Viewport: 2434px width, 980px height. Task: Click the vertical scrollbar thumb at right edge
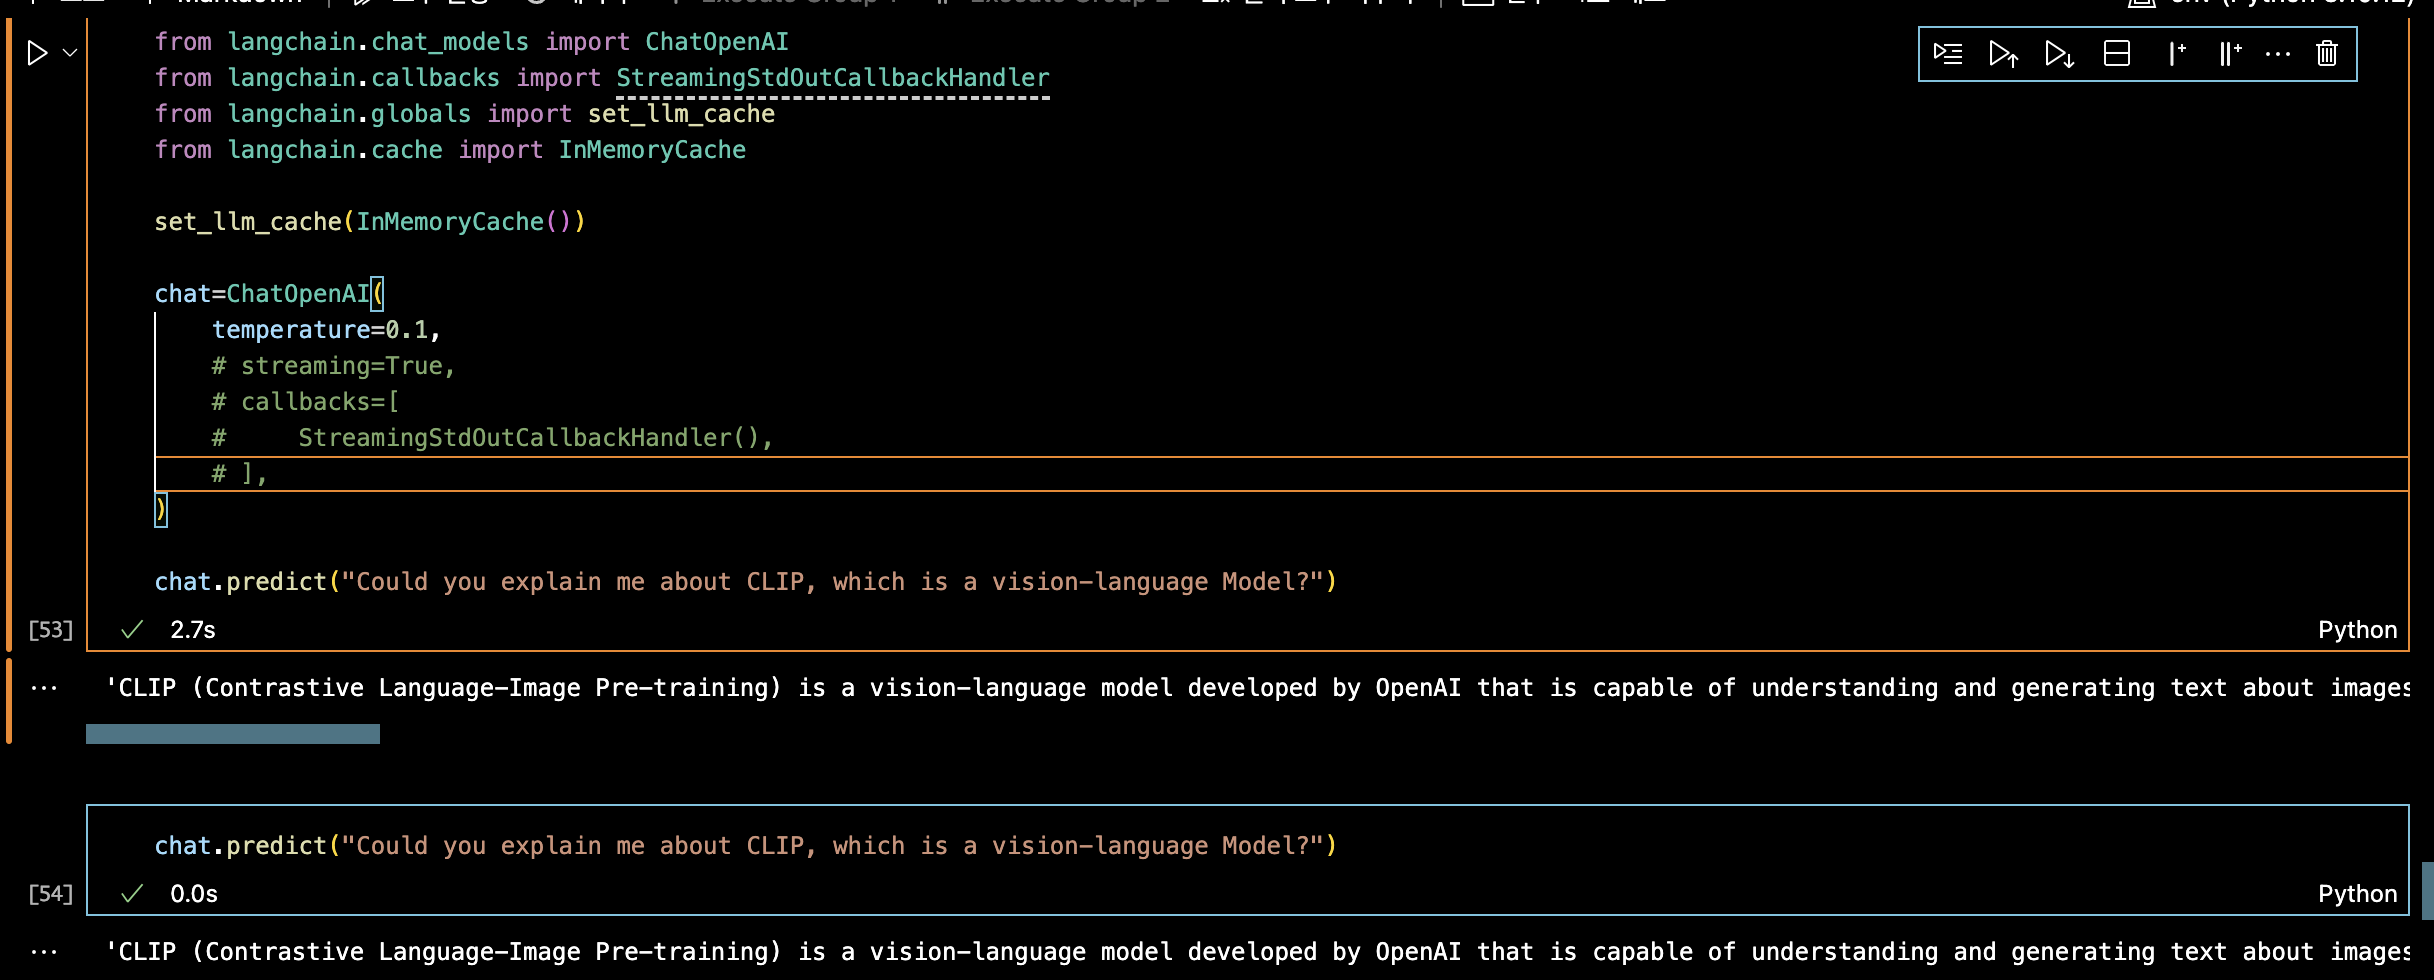click(2427, 890)
